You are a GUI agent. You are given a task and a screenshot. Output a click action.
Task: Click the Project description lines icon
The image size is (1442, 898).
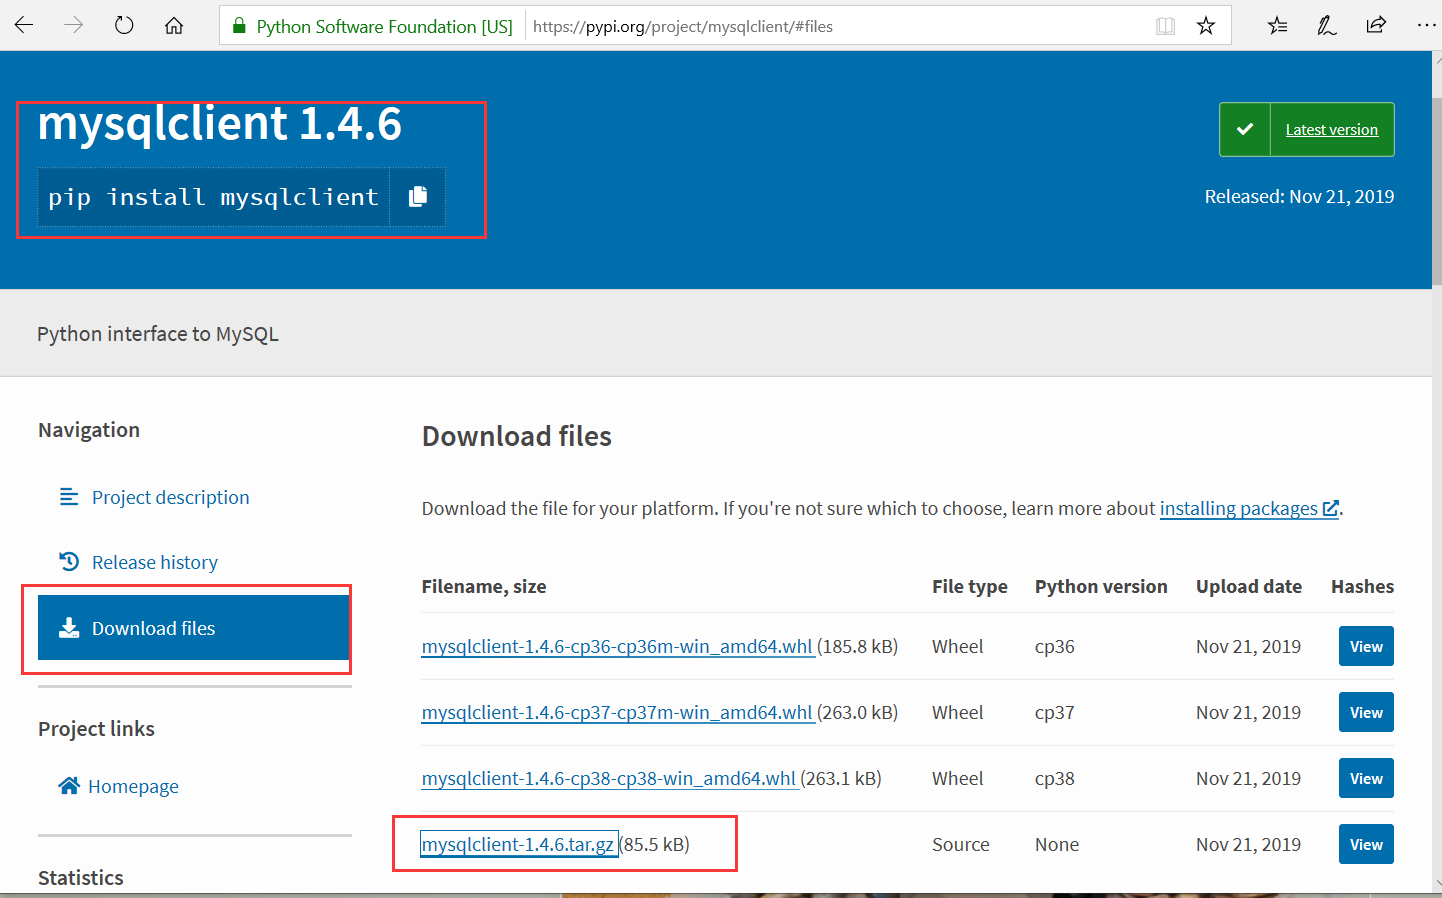(x=69, y=497)
